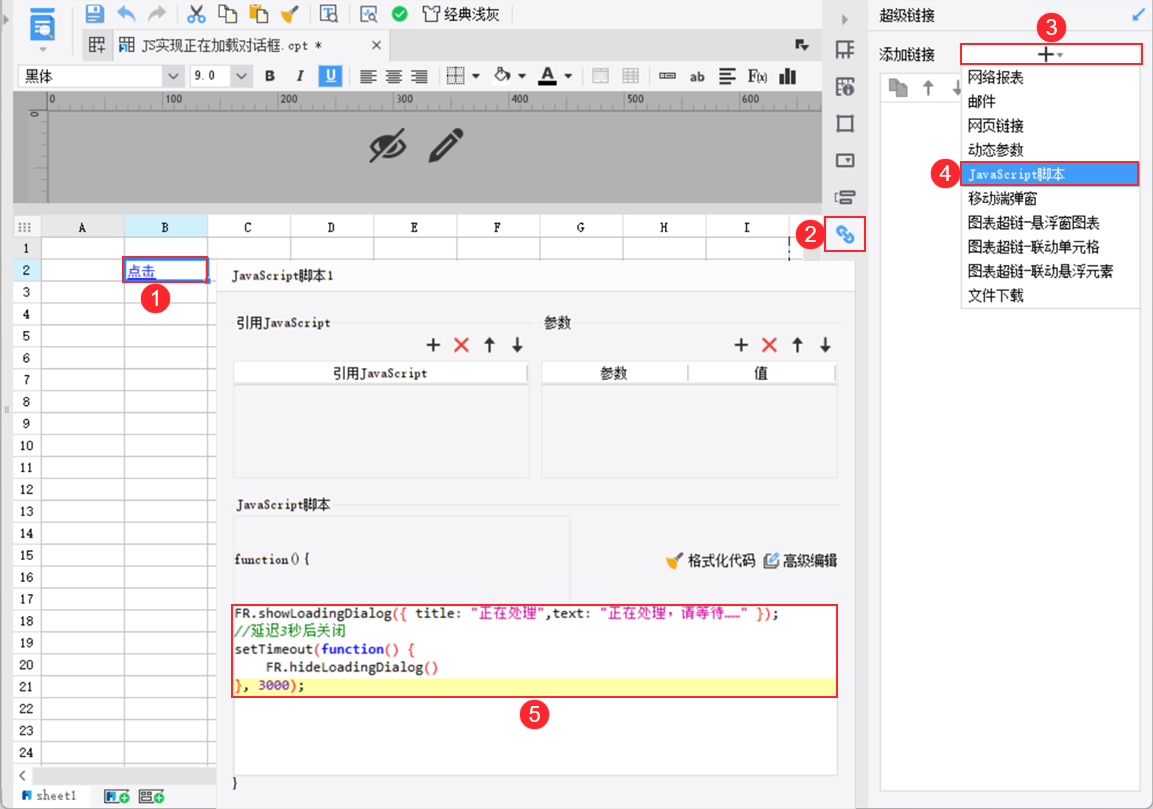Toggle the hidden eye icon in parameter pane
Image resolution: width=1153 pixels, height=809 pixels.
coord(388,145)
